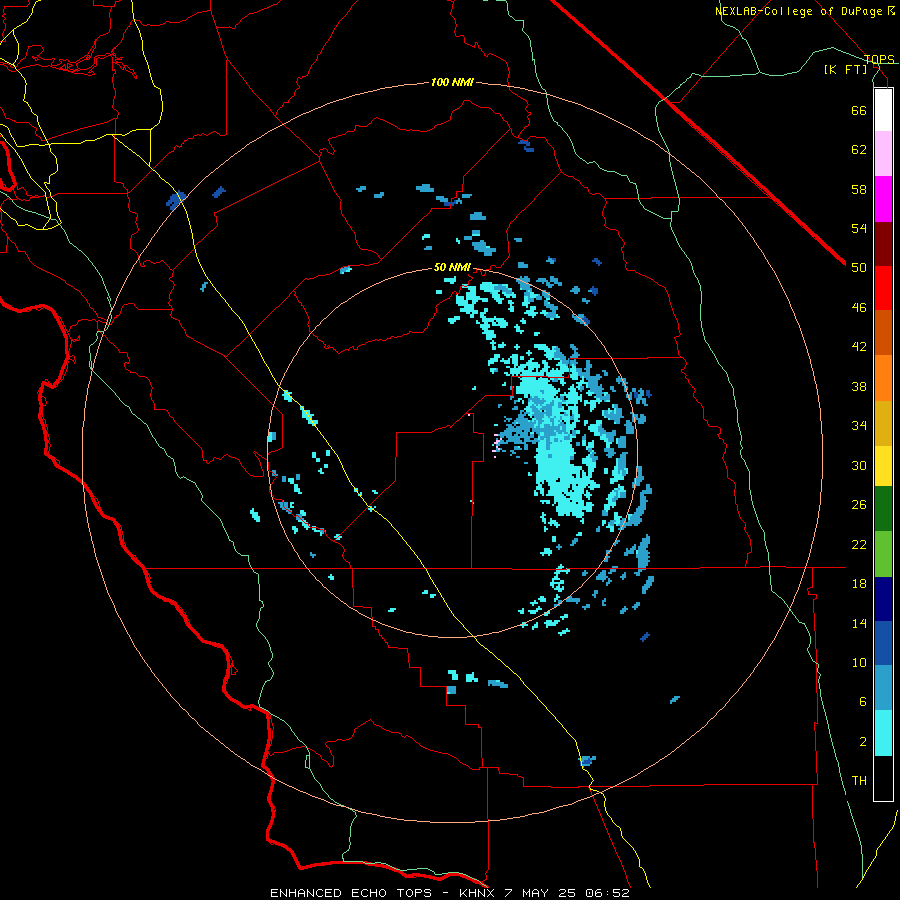This screenshot has height=900, width=900.
Task: Click the navy blue legend swatch
Action: (883, 599)
